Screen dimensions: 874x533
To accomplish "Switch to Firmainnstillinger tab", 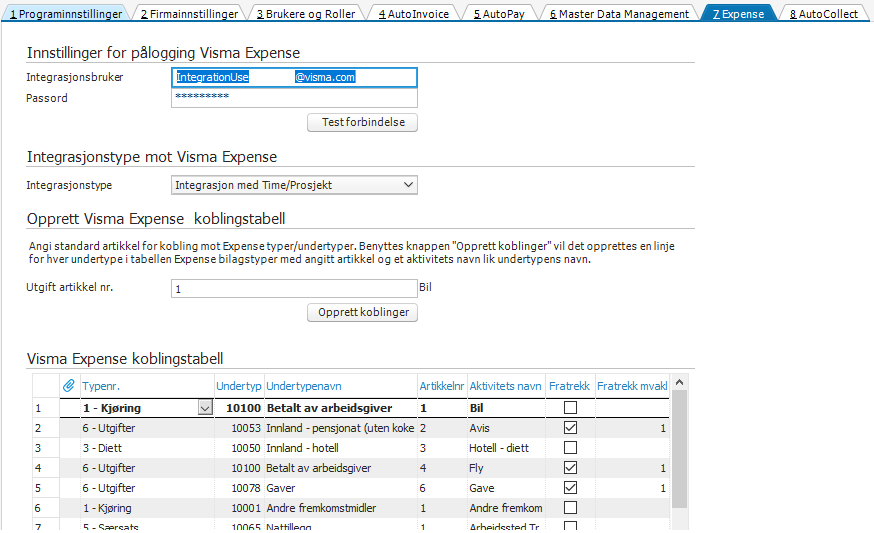I will pyautogui.click(x=189, y=13).
